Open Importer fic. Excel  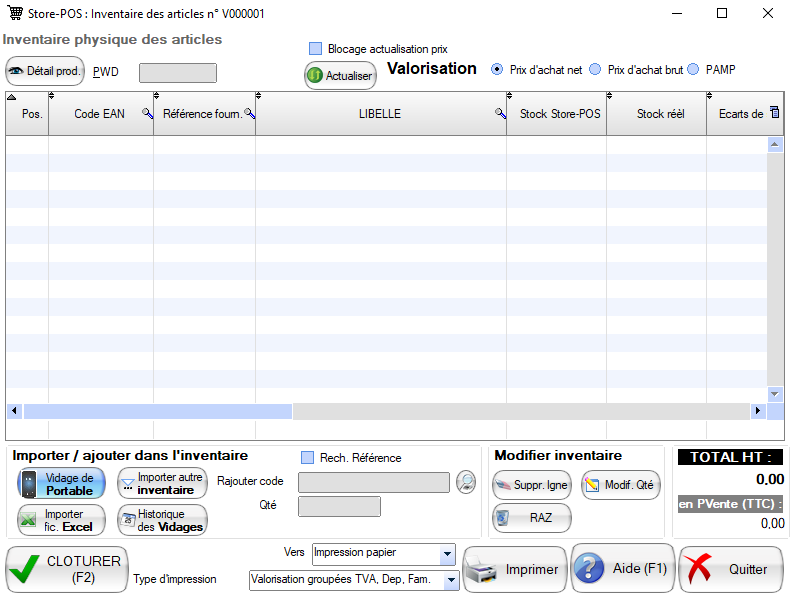tap(61, 520)
